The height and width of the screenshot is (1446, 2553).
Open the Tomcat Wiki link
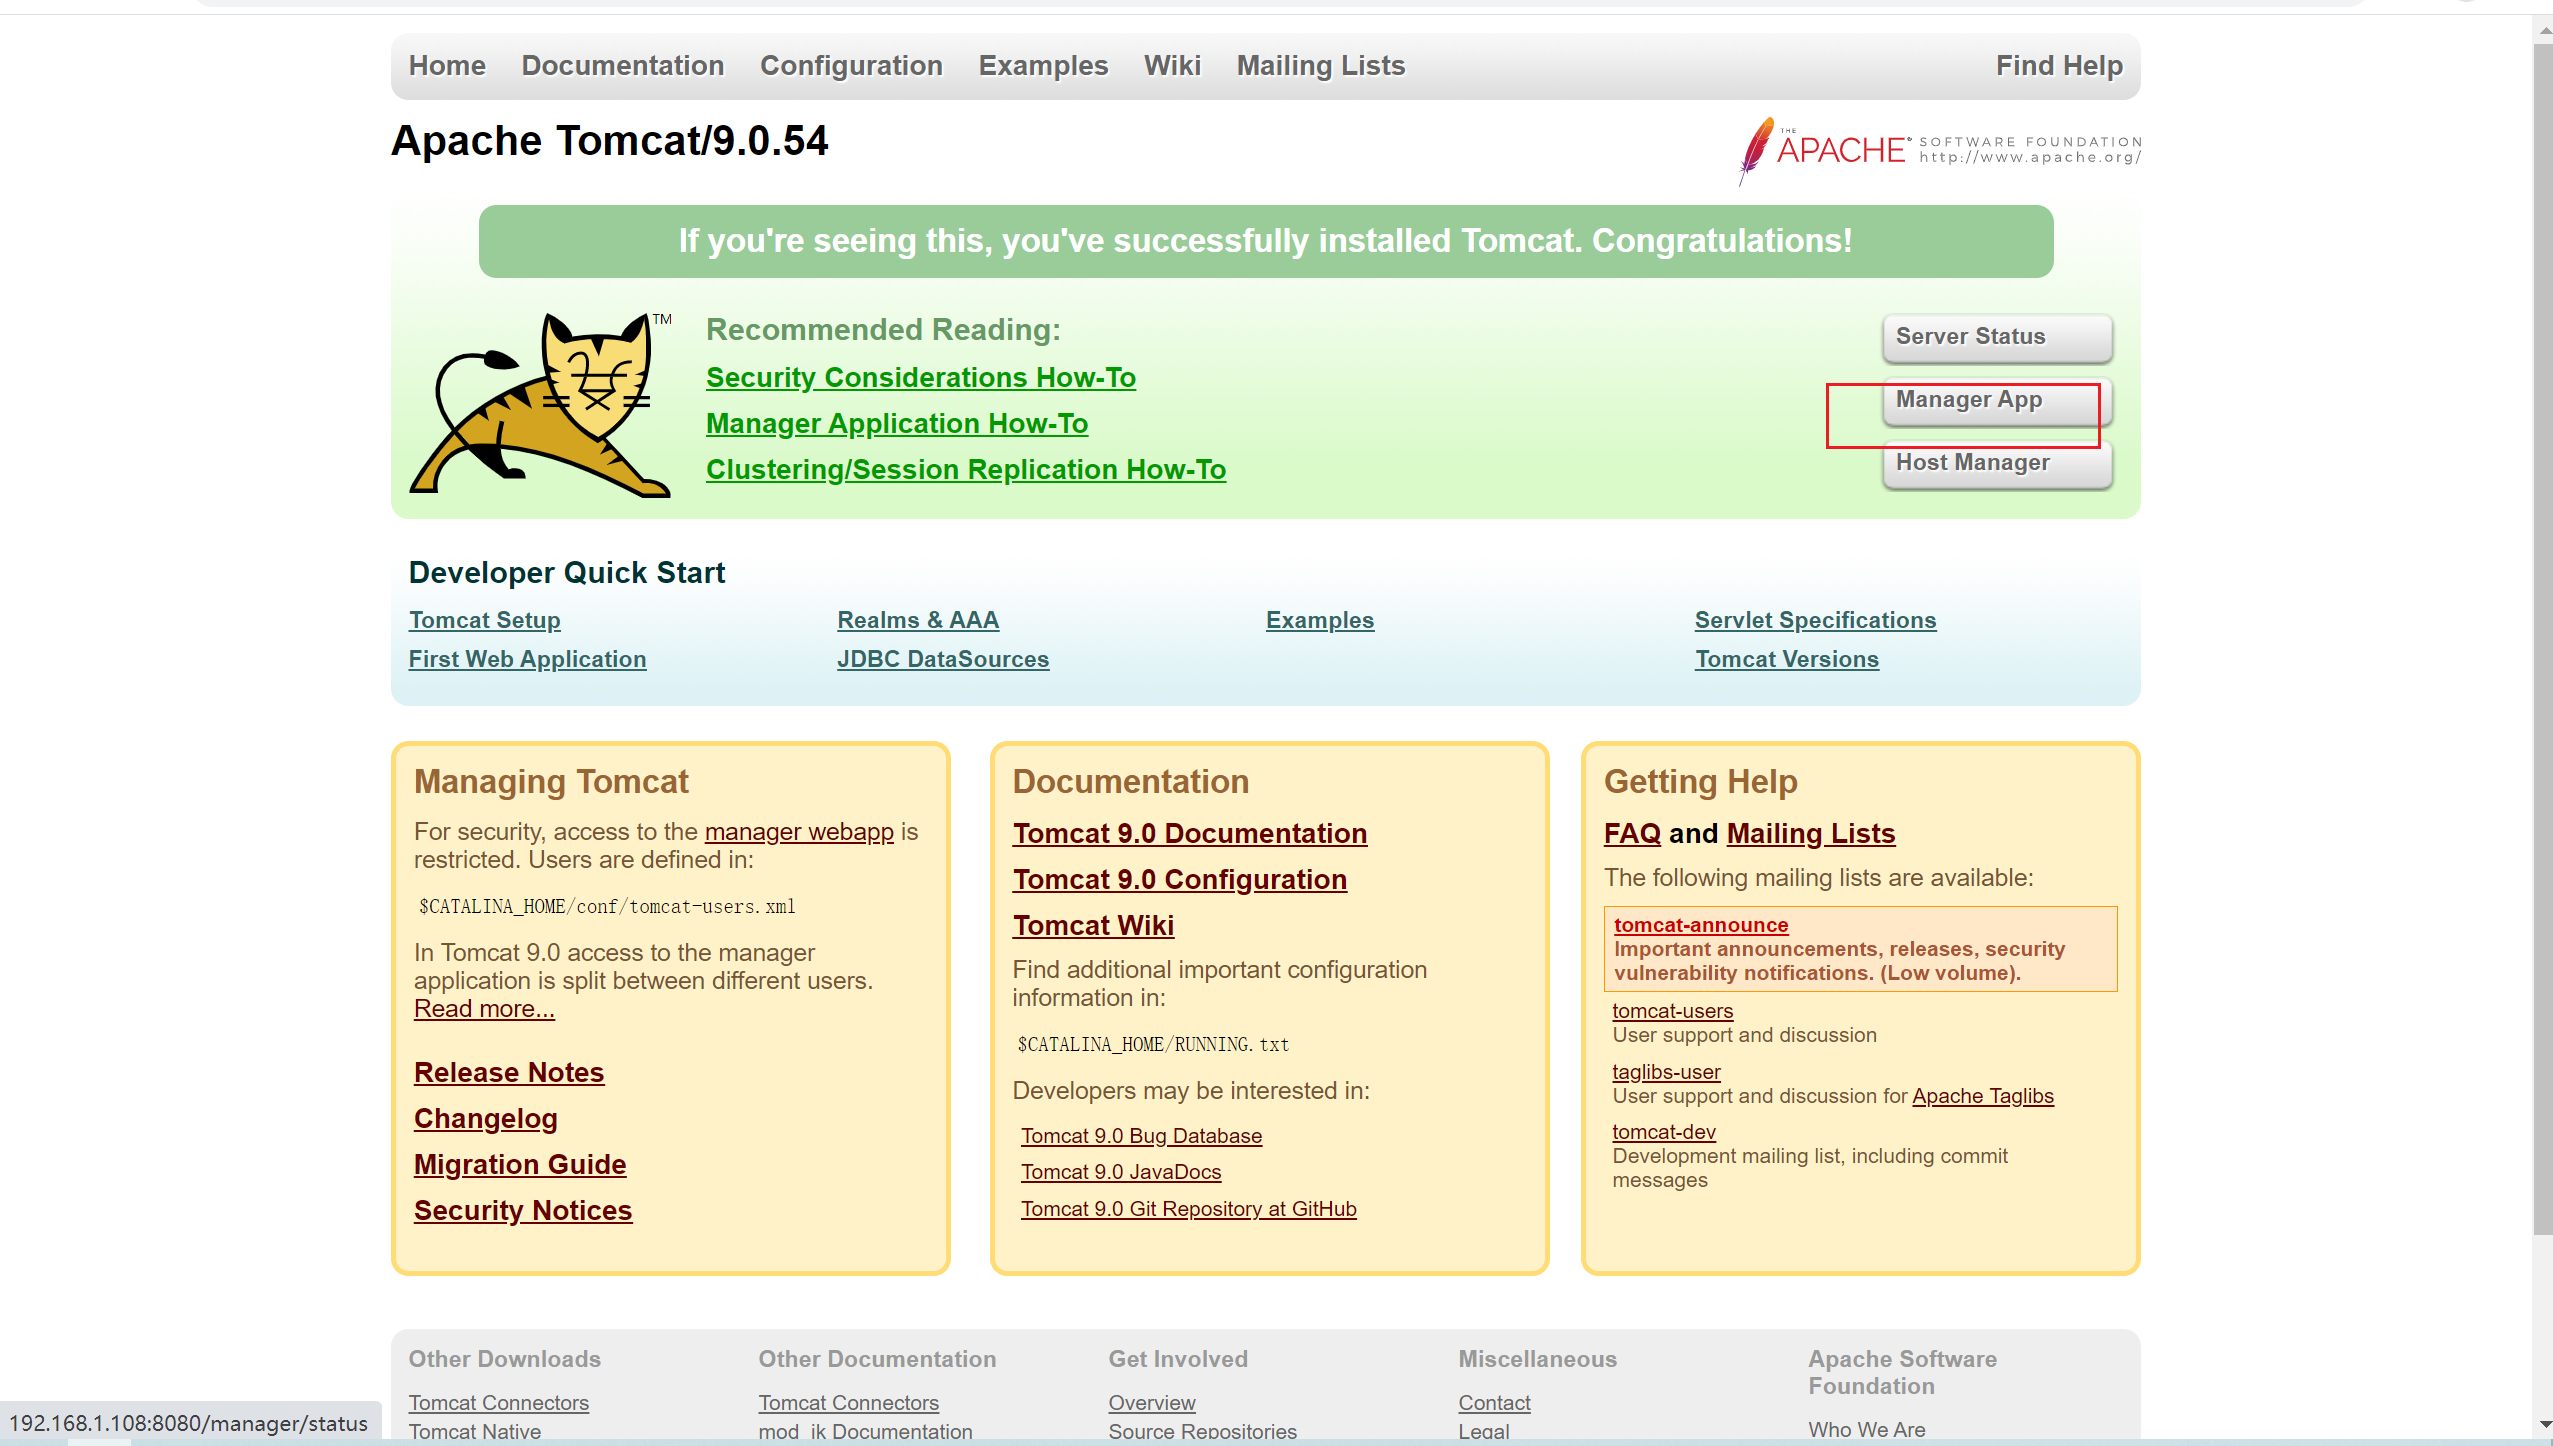(x=1092, y=925)
